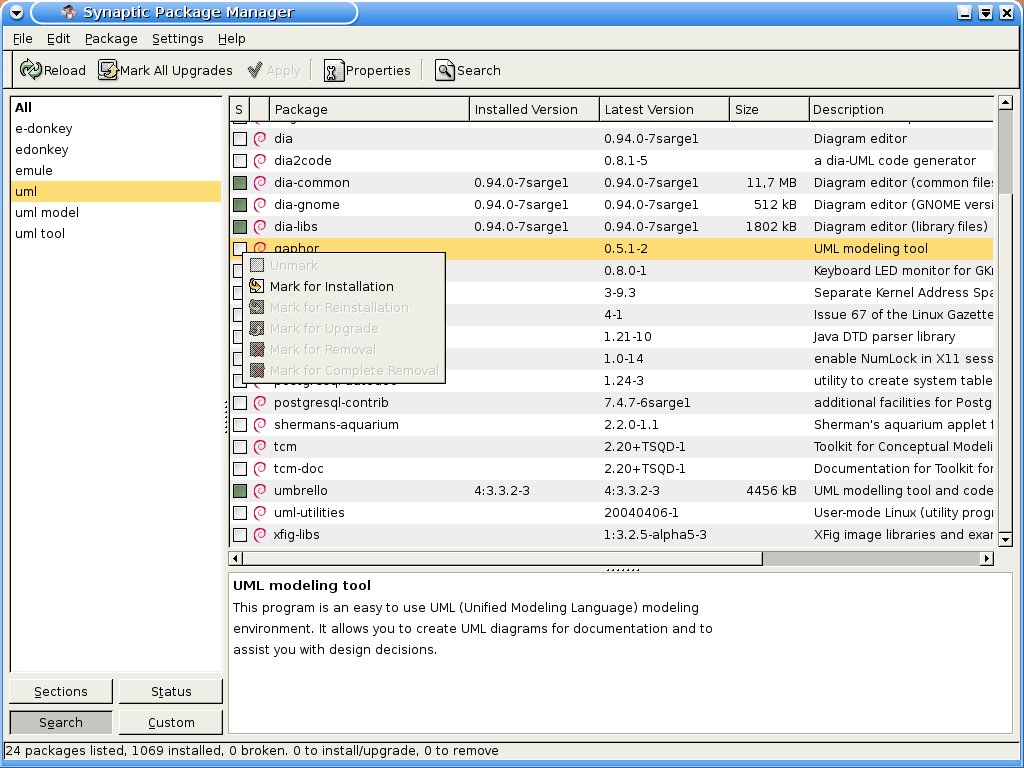The image size is (1024, 768).
Task: Click the horizontal scrollbar left arrow
Action: (236, 558)
